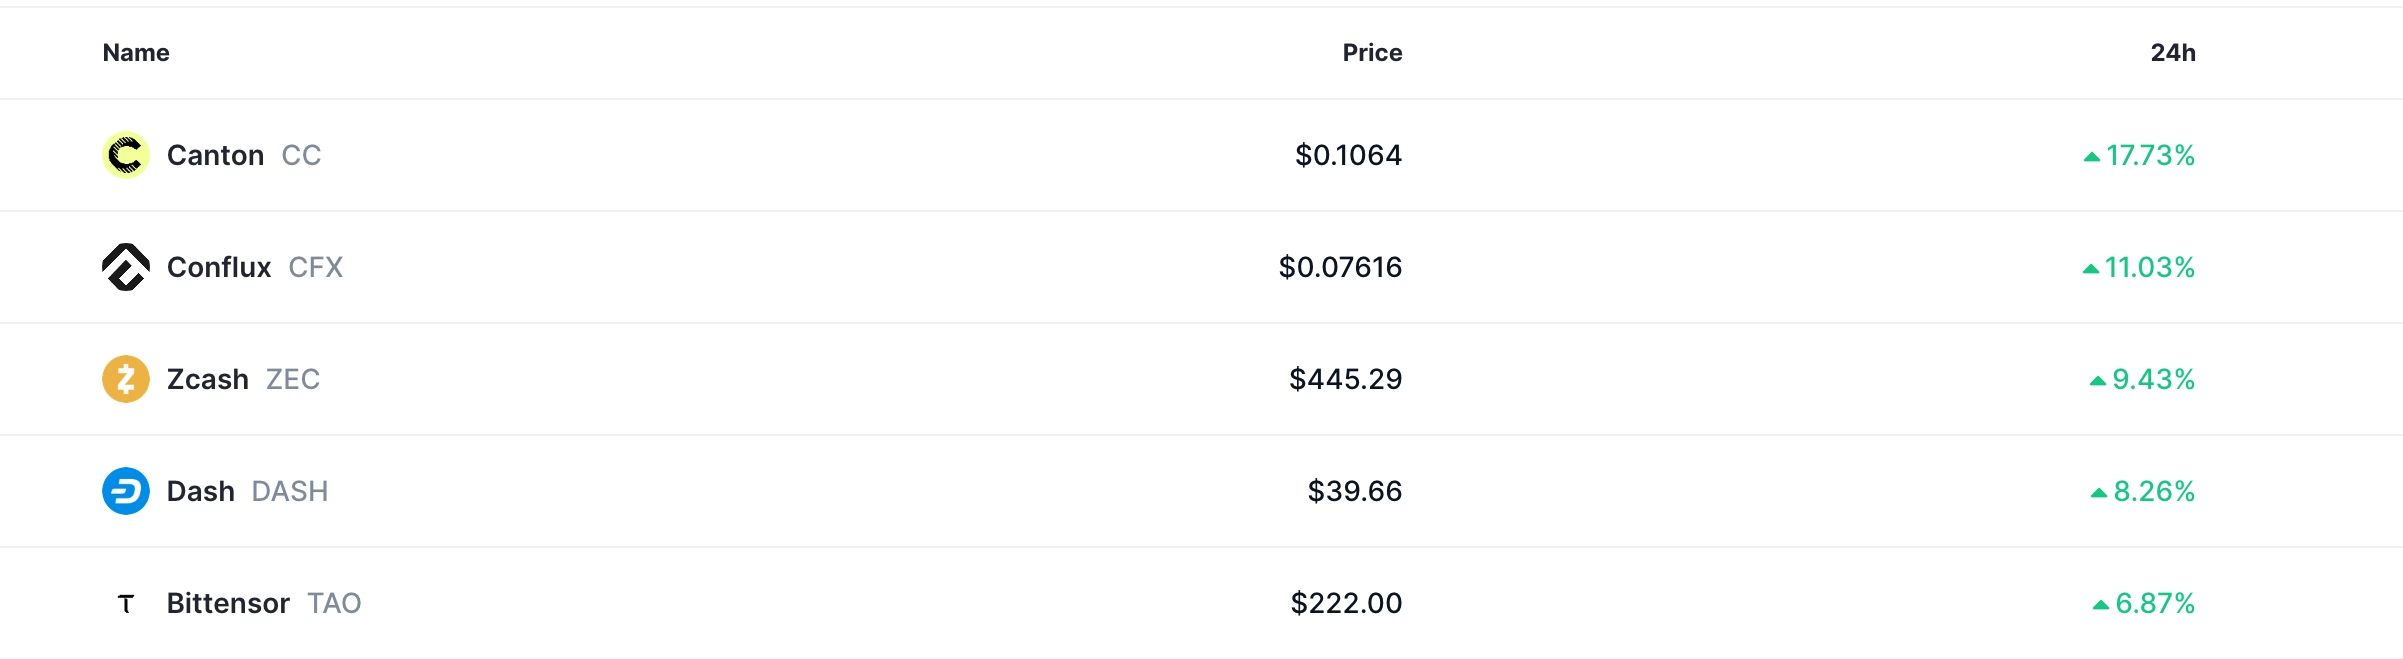Select the DASH ticker symbol
Viewport: 2403px width, 659px height.
tap(290, 491)
